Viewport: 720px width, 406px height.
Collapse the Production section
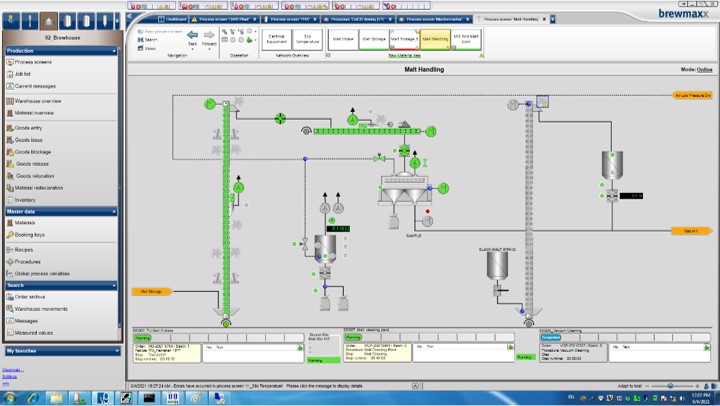point(114,50)
